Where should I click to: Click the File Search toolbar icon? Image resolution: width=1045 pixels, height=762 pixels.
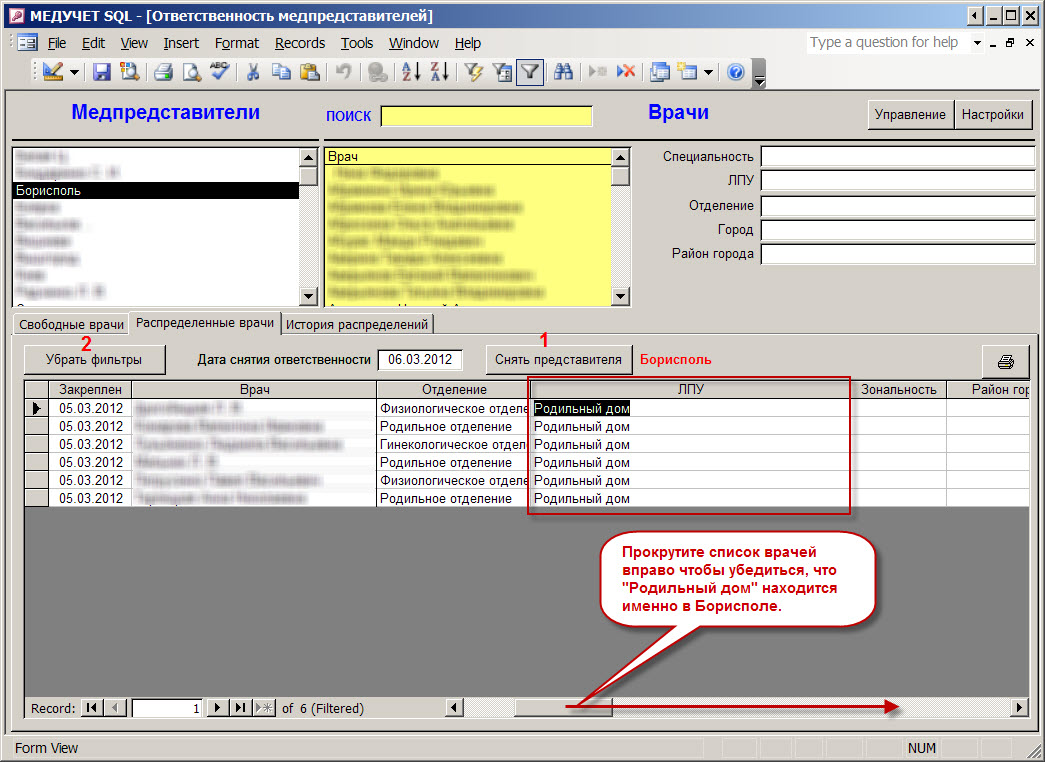(129, 71)
